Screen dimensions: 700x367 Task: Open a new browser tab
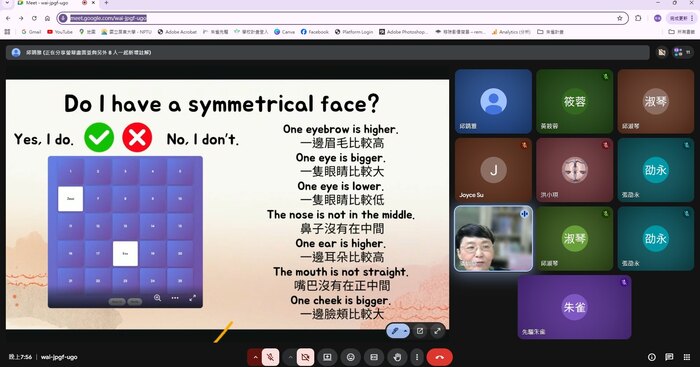point(106,3)
